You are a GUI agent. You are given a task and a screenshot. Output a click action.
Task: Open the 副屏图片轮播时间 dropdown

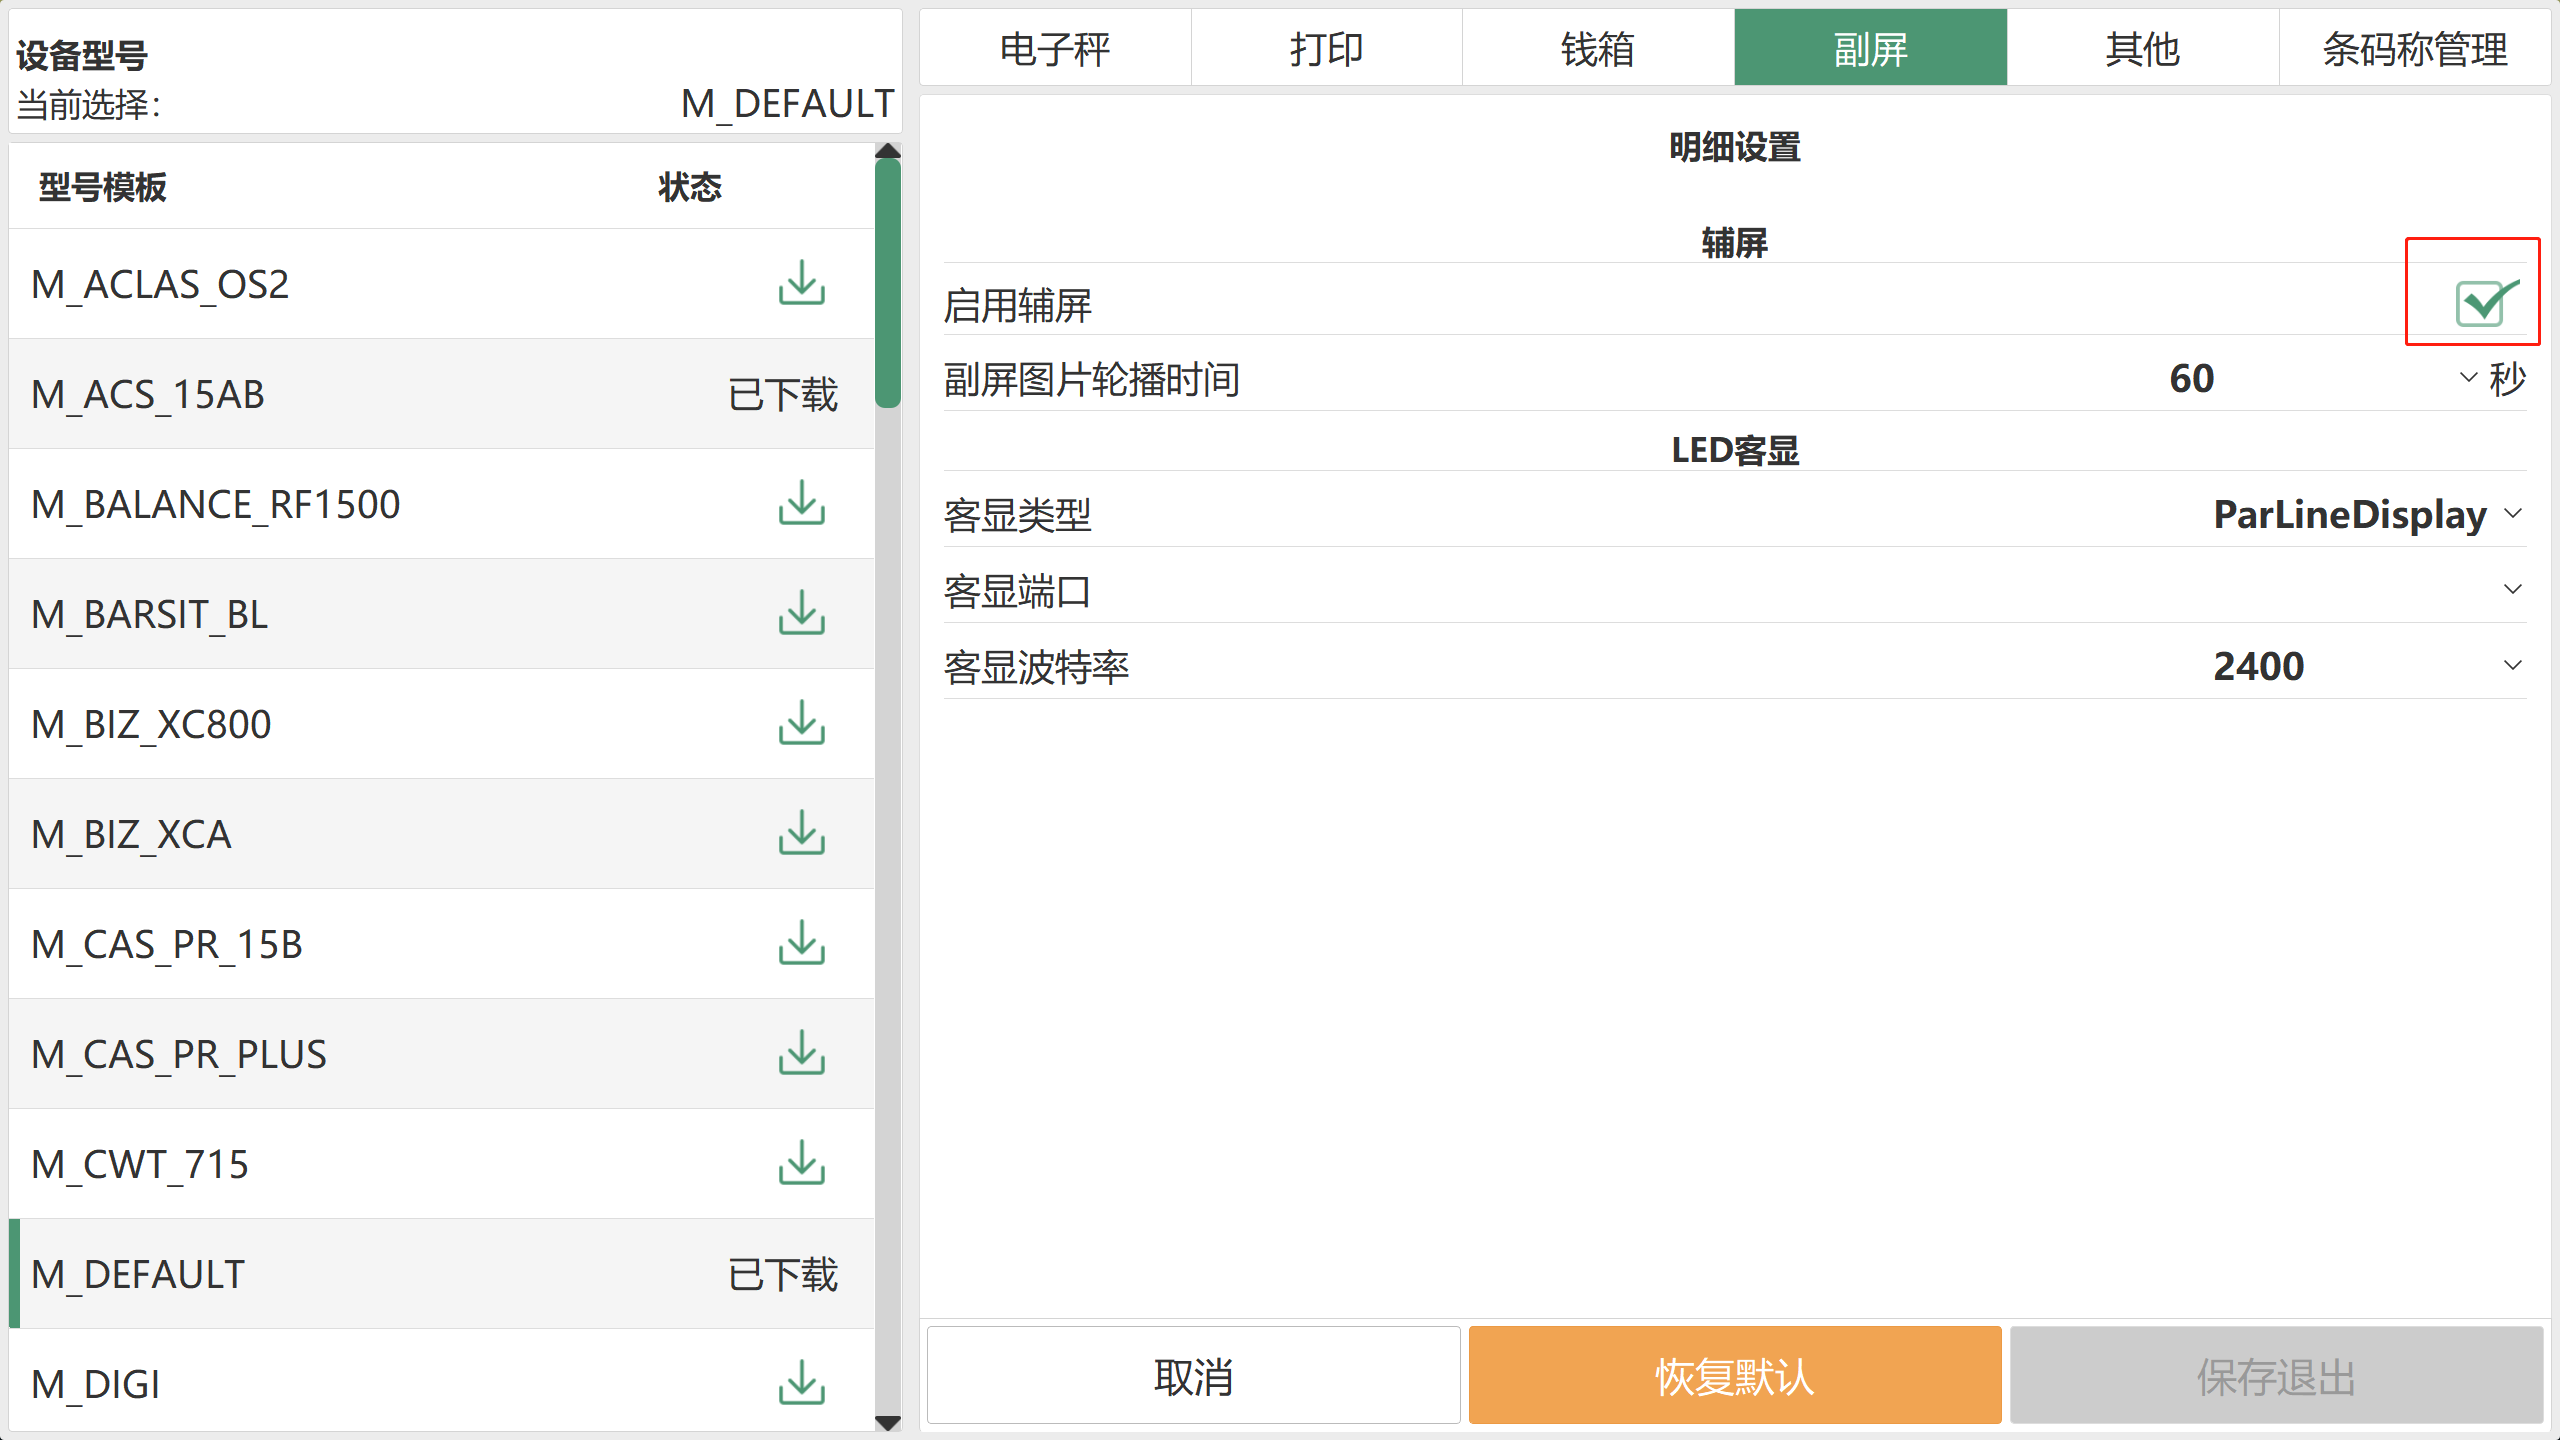(2468, 378)
